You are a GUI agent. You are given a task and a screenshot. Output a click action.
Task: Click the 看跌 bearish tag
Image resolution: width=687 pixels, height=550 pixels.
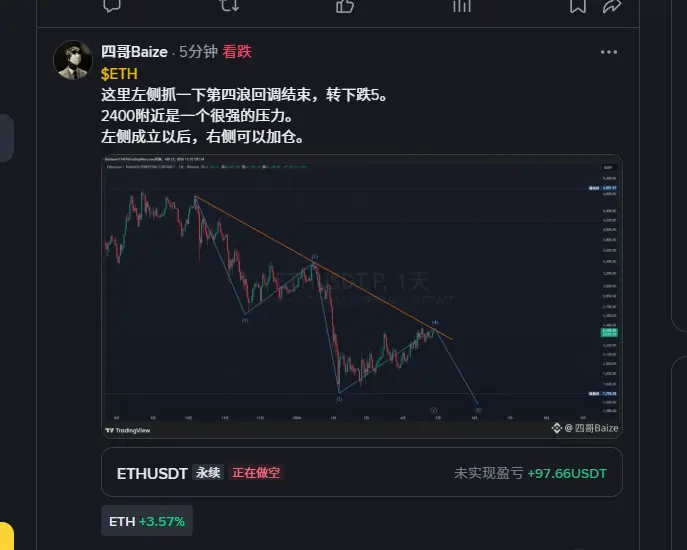point(237,52)
